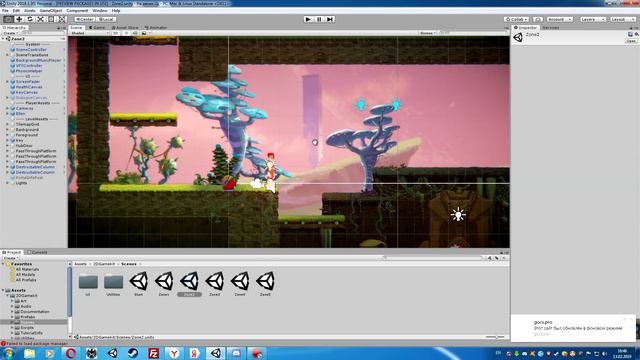Select the combined Transform tool
Viewport: 640px width, 360px height.
coord(62,19)
